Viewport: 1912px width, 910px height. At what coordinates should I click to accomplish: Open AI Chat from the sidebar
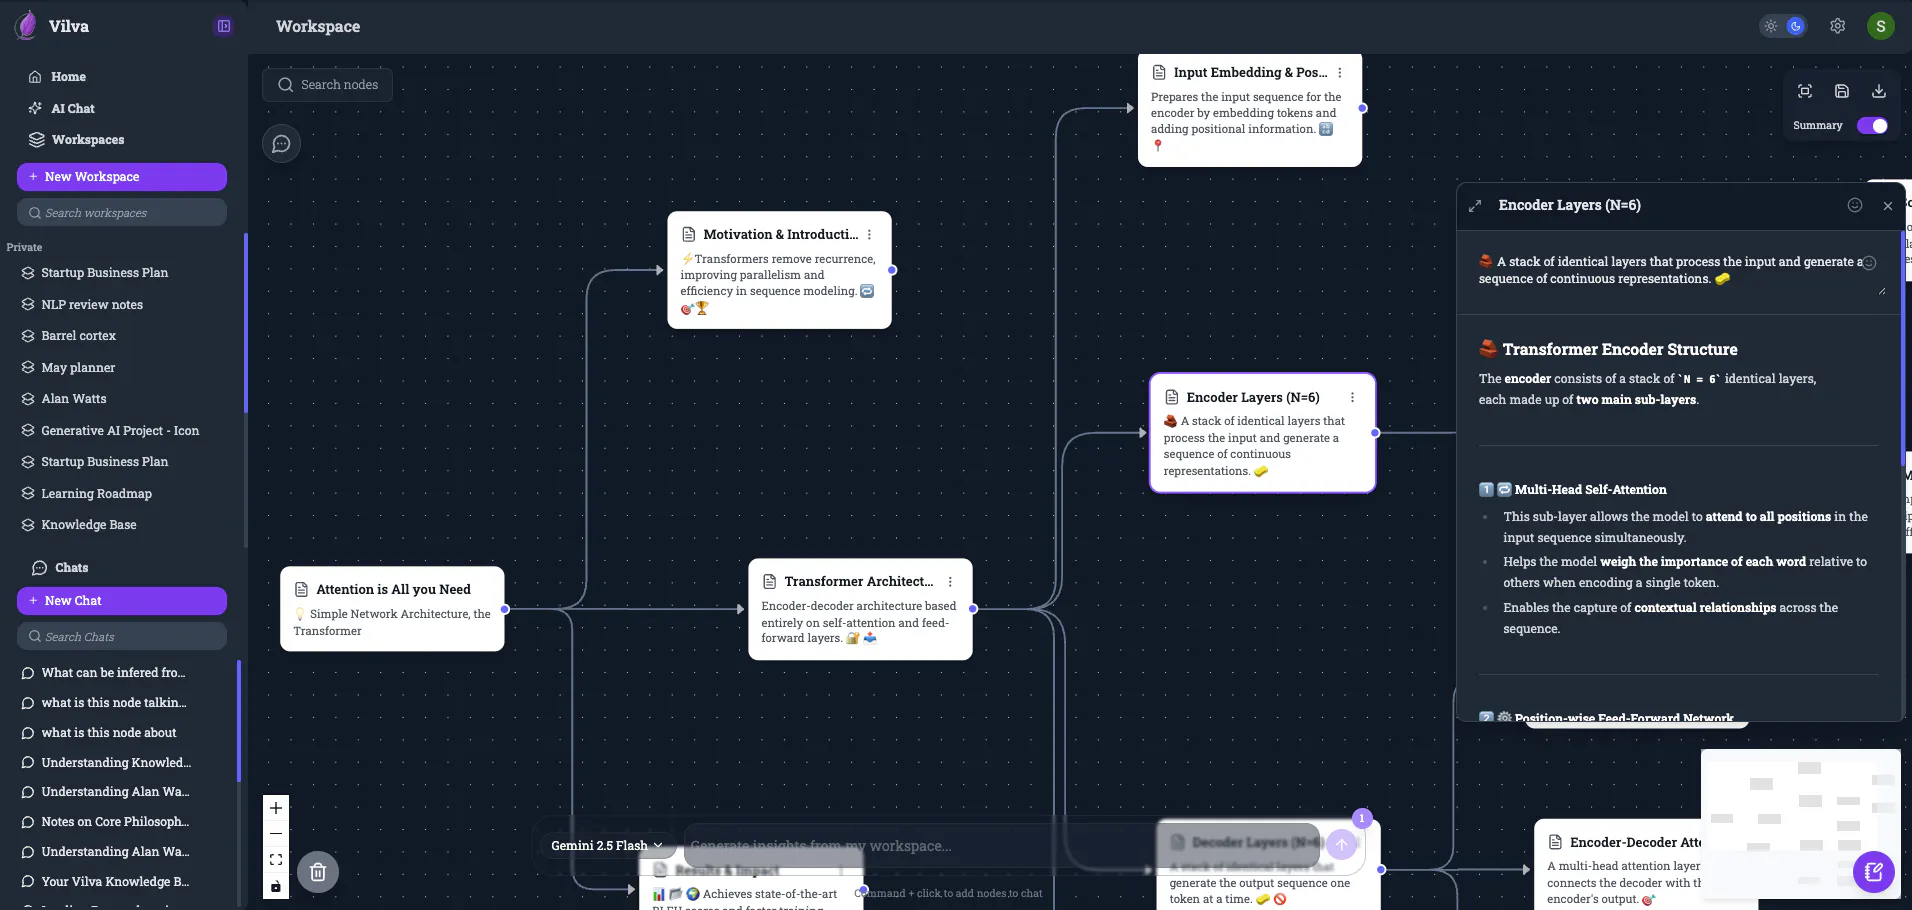point(73,108)
